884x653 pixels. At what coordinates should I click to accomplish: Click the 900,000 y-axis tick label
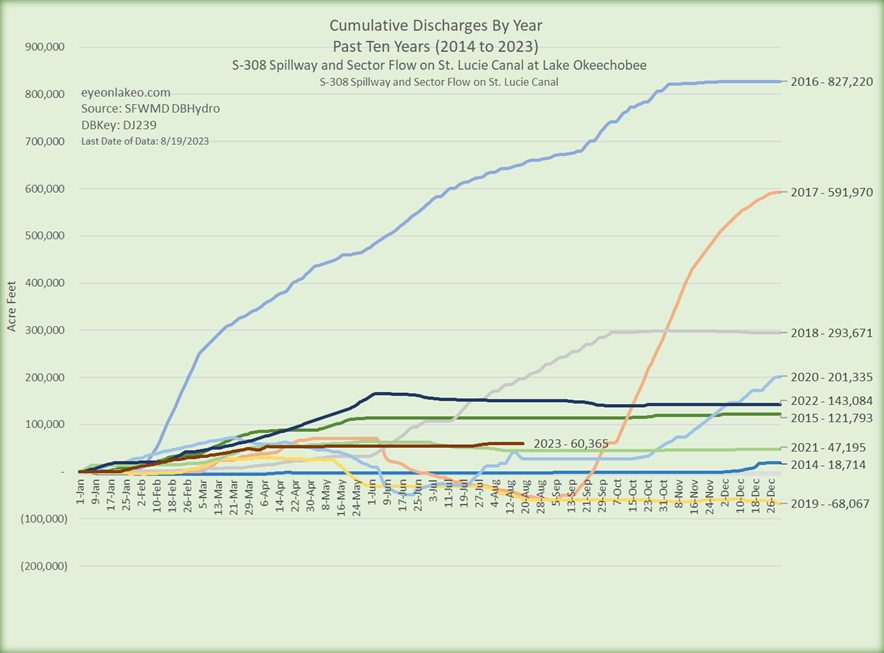click(43, 47)
